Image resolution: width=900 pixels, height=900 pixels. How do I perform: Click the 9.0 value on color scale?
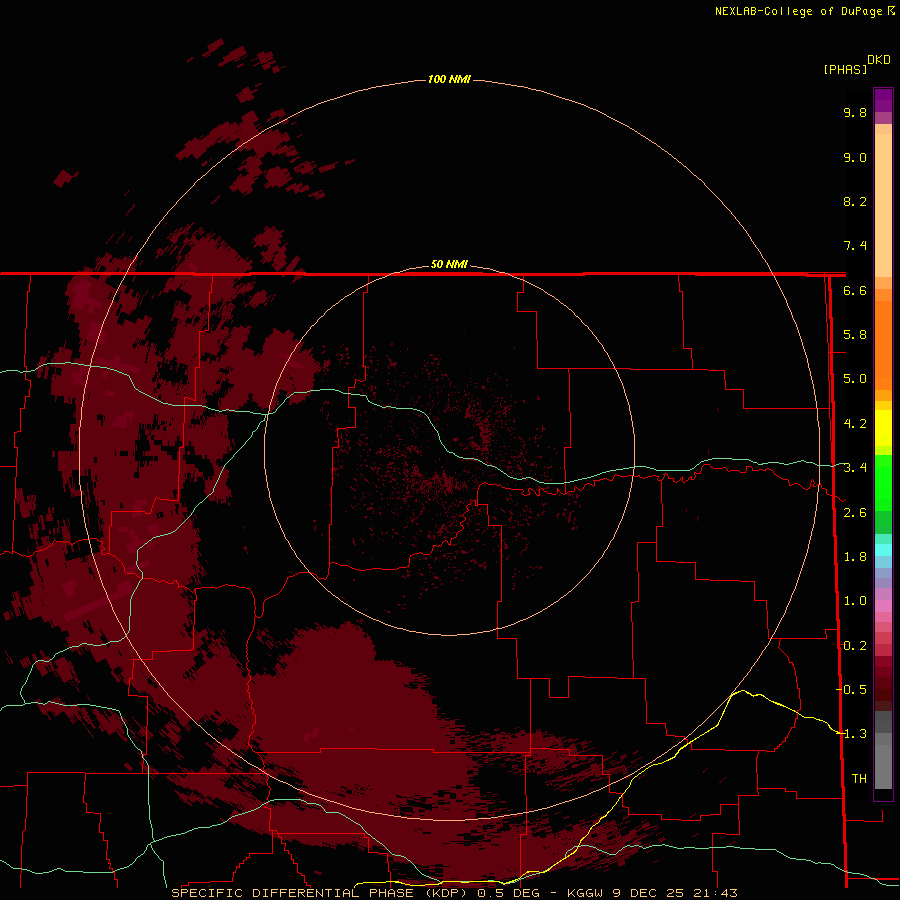855,157
